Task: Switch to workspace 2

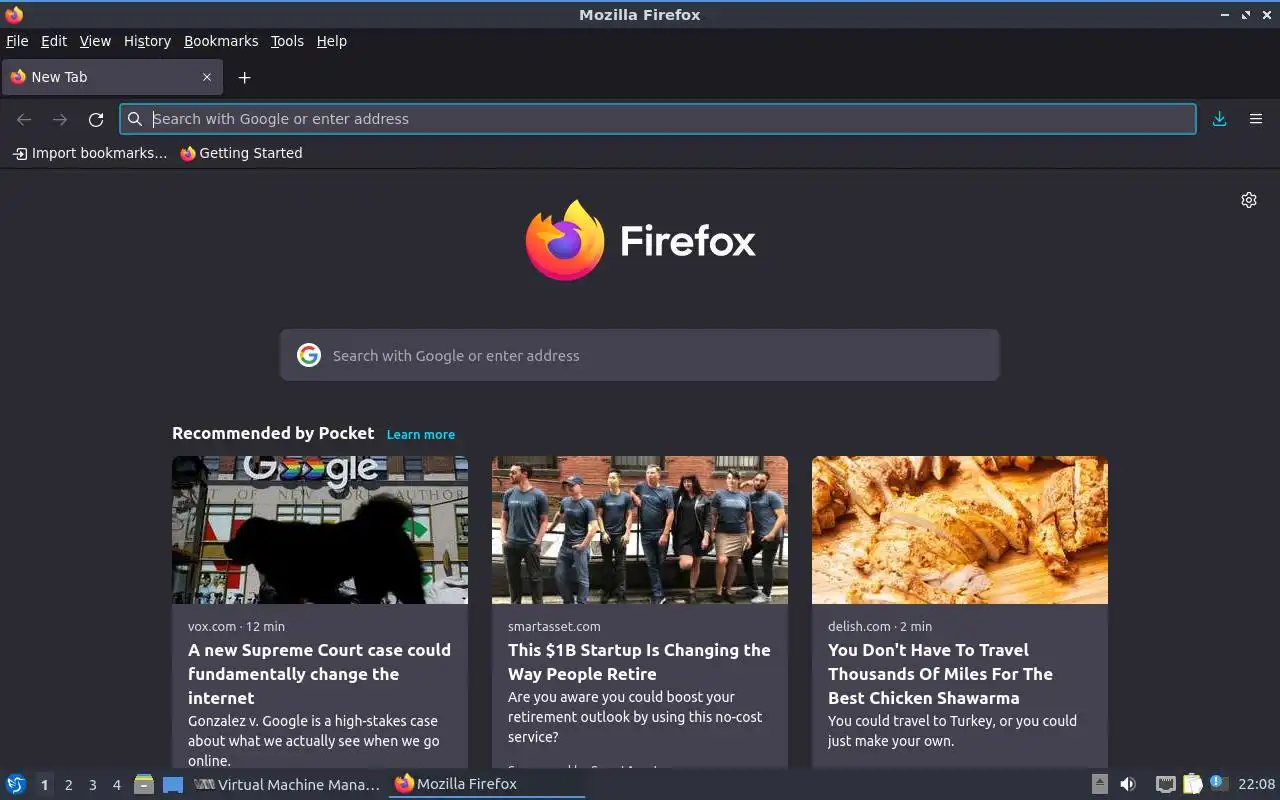Action: coord(68,785)
